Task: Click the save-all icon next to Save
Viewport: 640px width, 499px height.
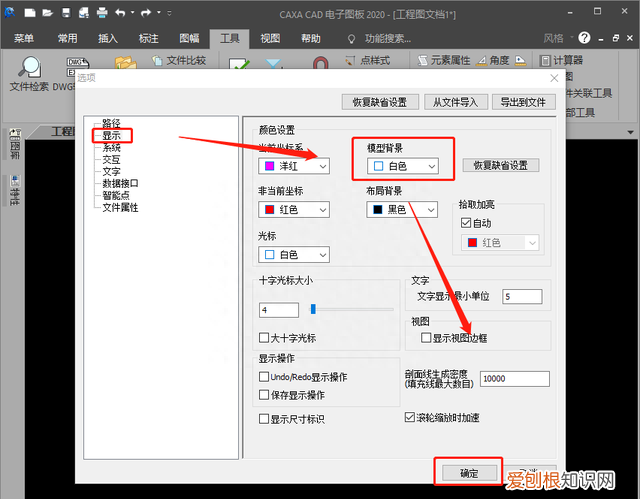Action: (x=84, y=13)
